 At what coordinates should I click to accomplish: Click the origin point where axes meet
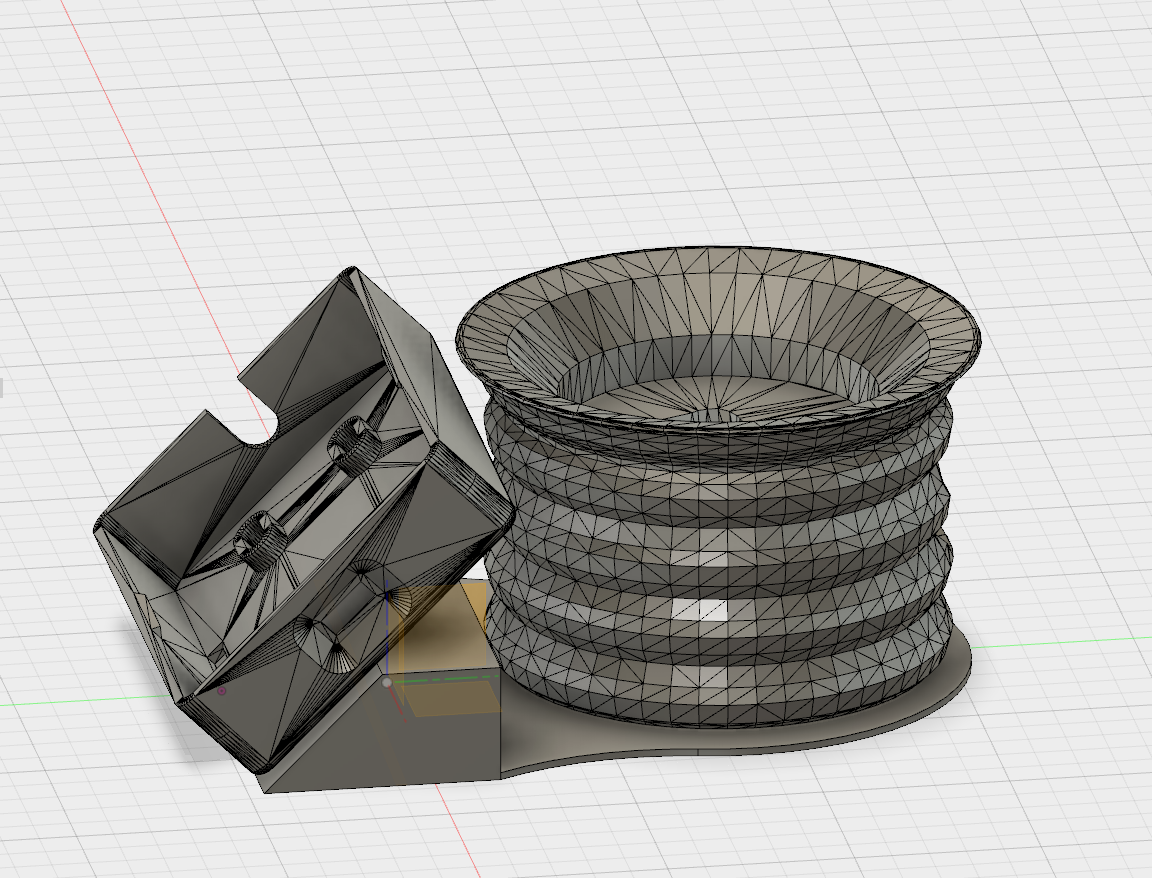pyautogui.click(x=387, y=683)
